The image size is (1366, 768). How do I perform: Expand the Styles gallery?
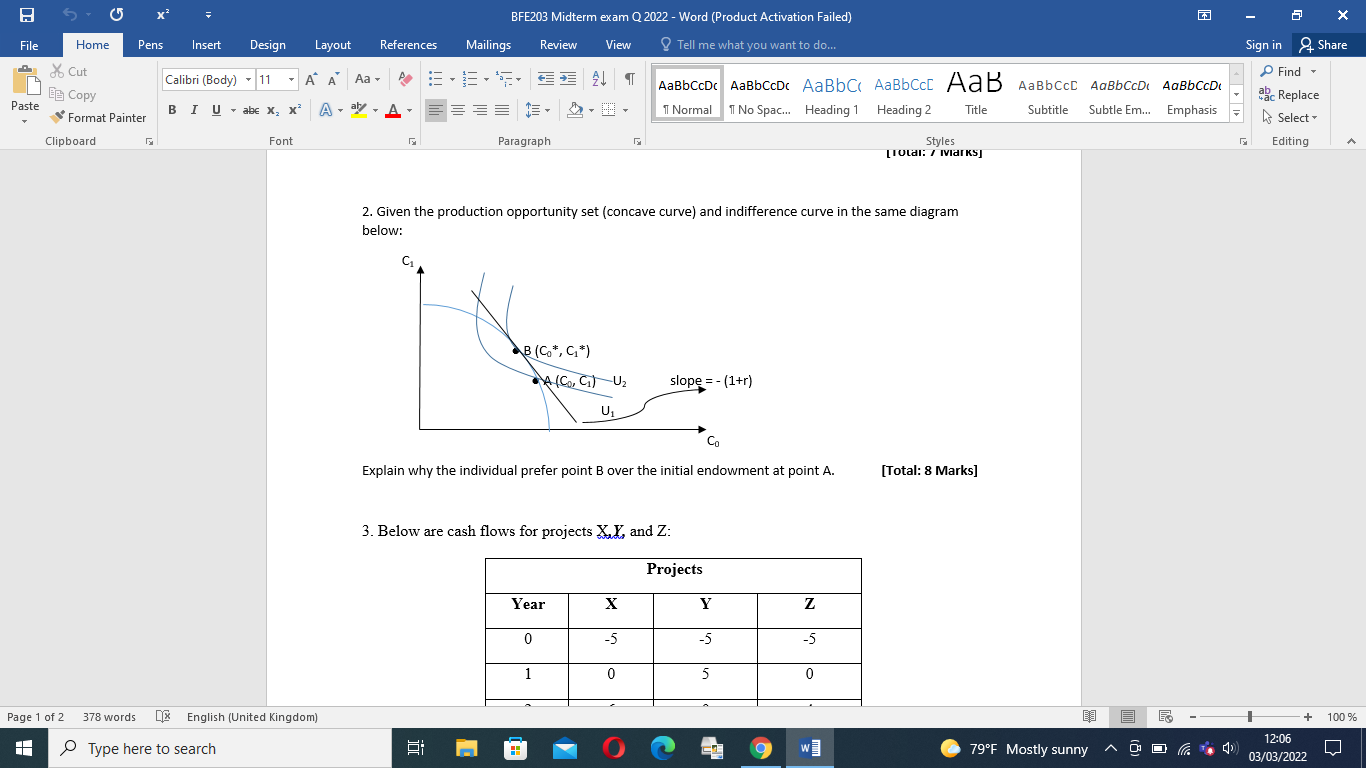[x=1239, y=114]
